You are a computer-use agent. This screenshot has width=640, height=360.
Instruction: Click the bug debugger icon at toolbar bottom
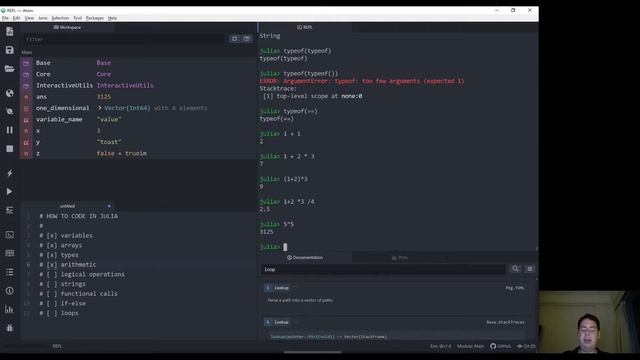pyautogui.click(x=9, y=328)
